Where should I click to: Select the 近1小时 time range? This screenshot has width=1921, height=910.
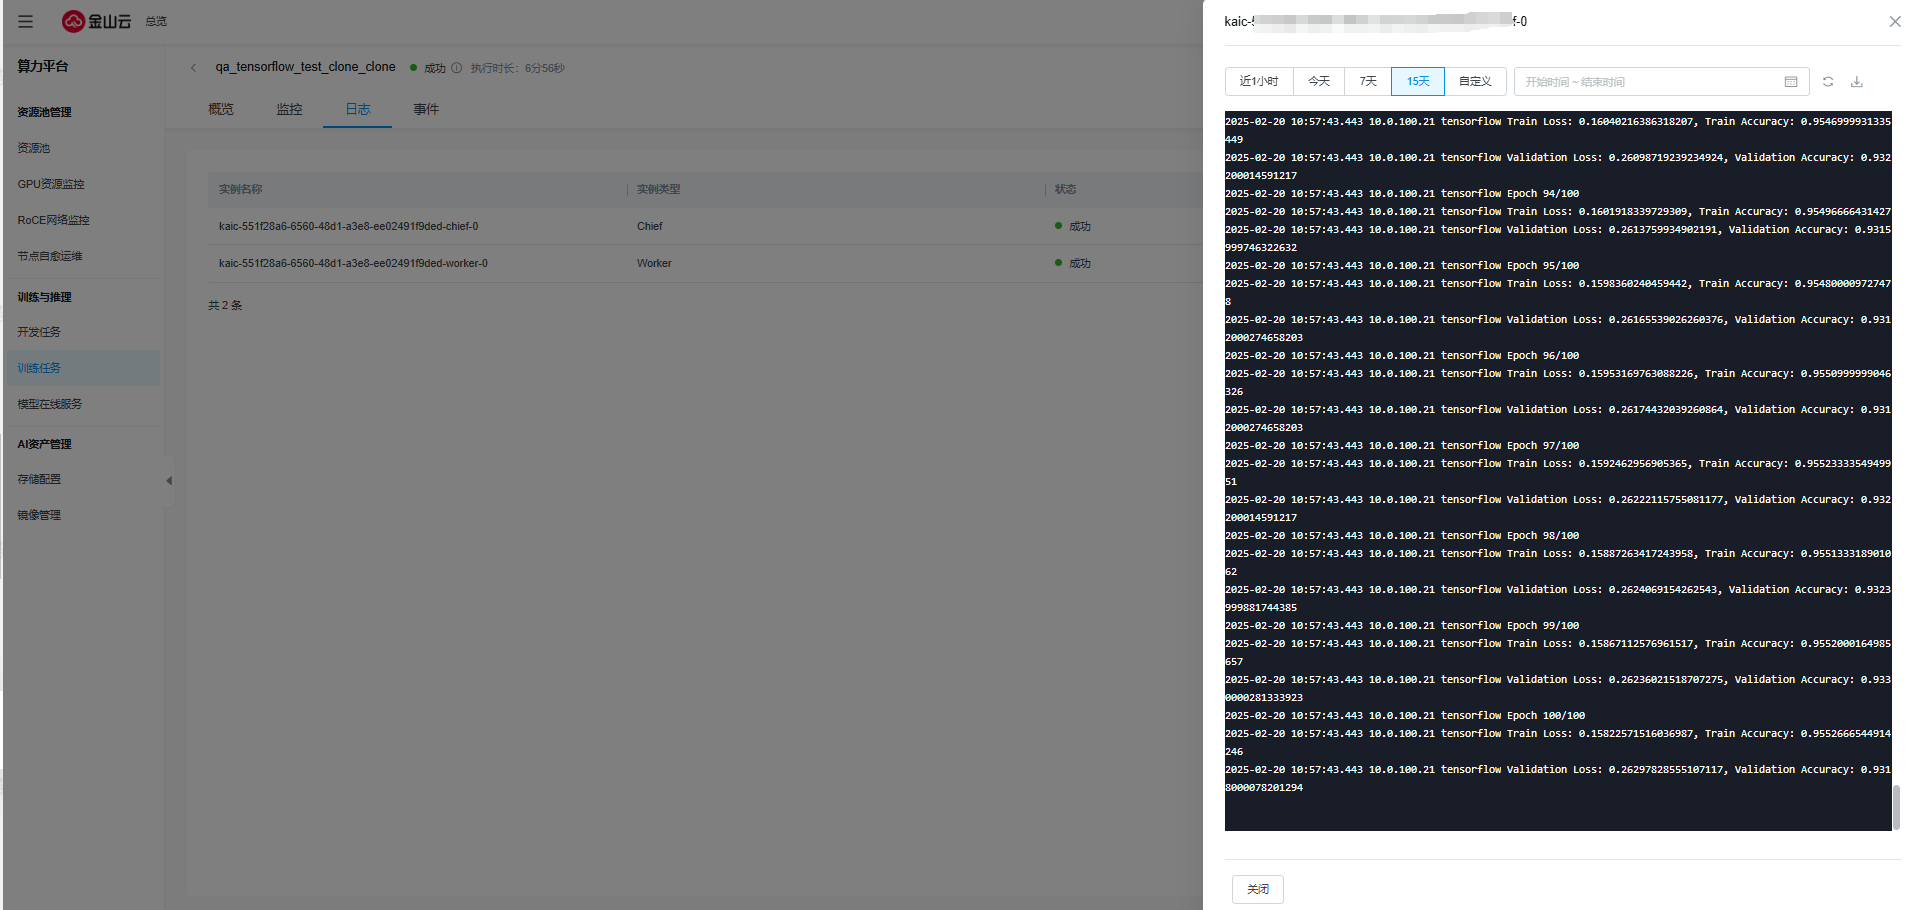pyautogui.click(x=1259, y=81)
